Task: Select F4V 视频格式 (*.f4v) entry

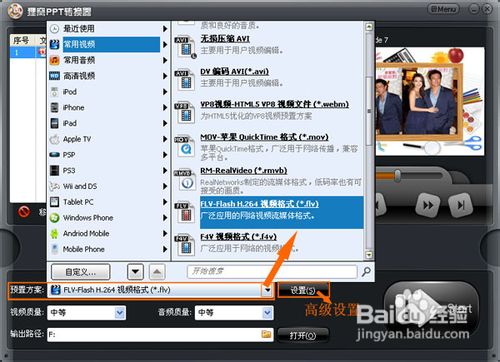Action: tap(238, 237)
